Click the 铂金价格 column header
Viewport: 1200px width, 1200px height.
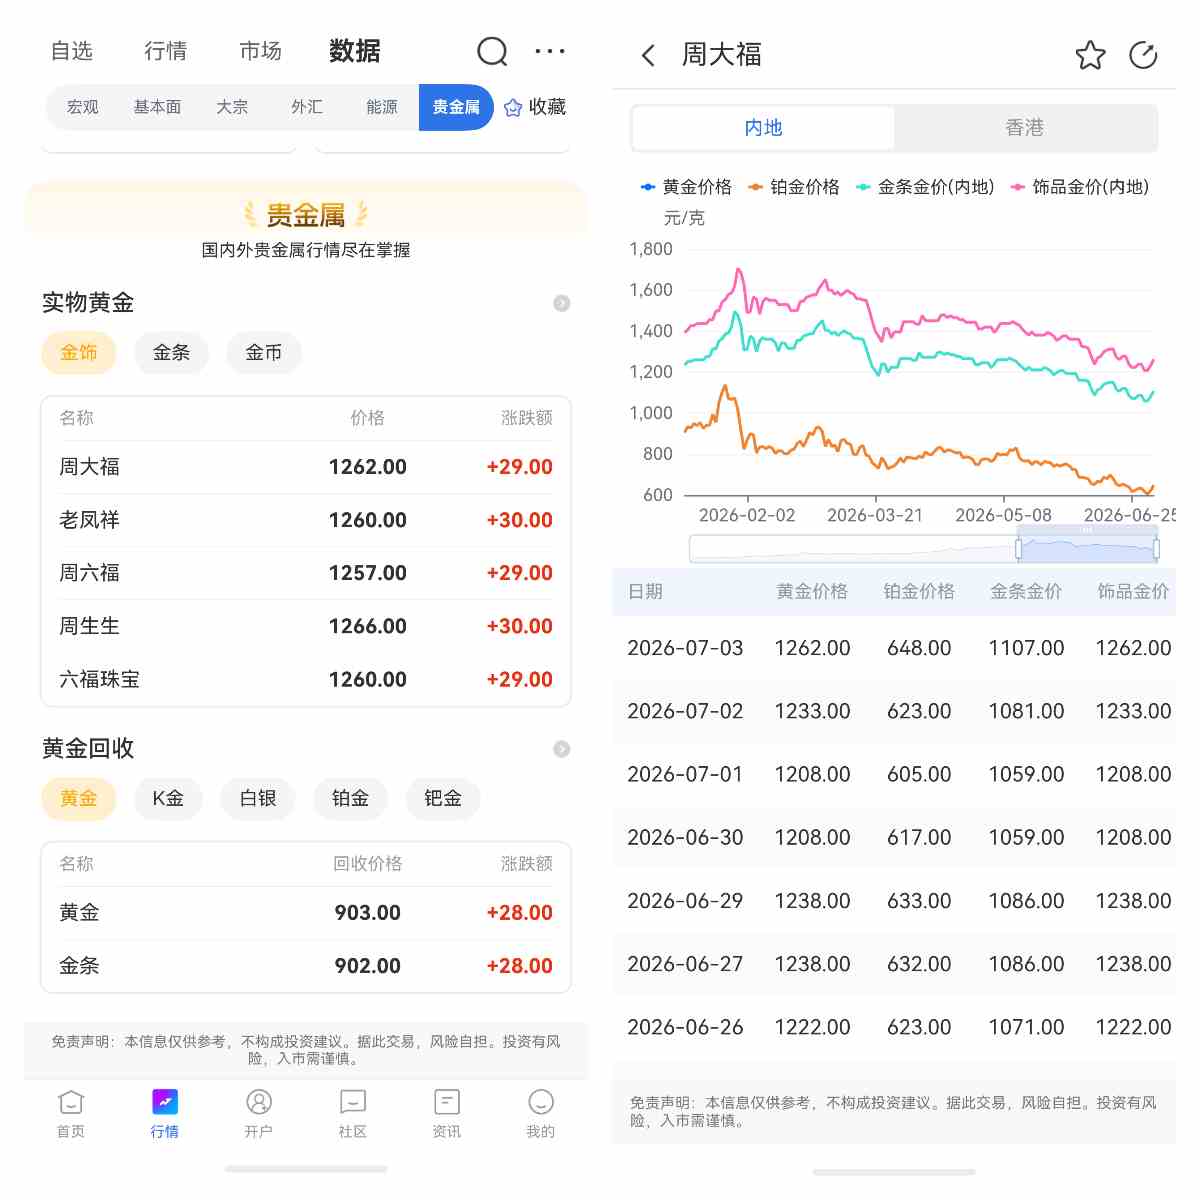[x=919, y=591]
